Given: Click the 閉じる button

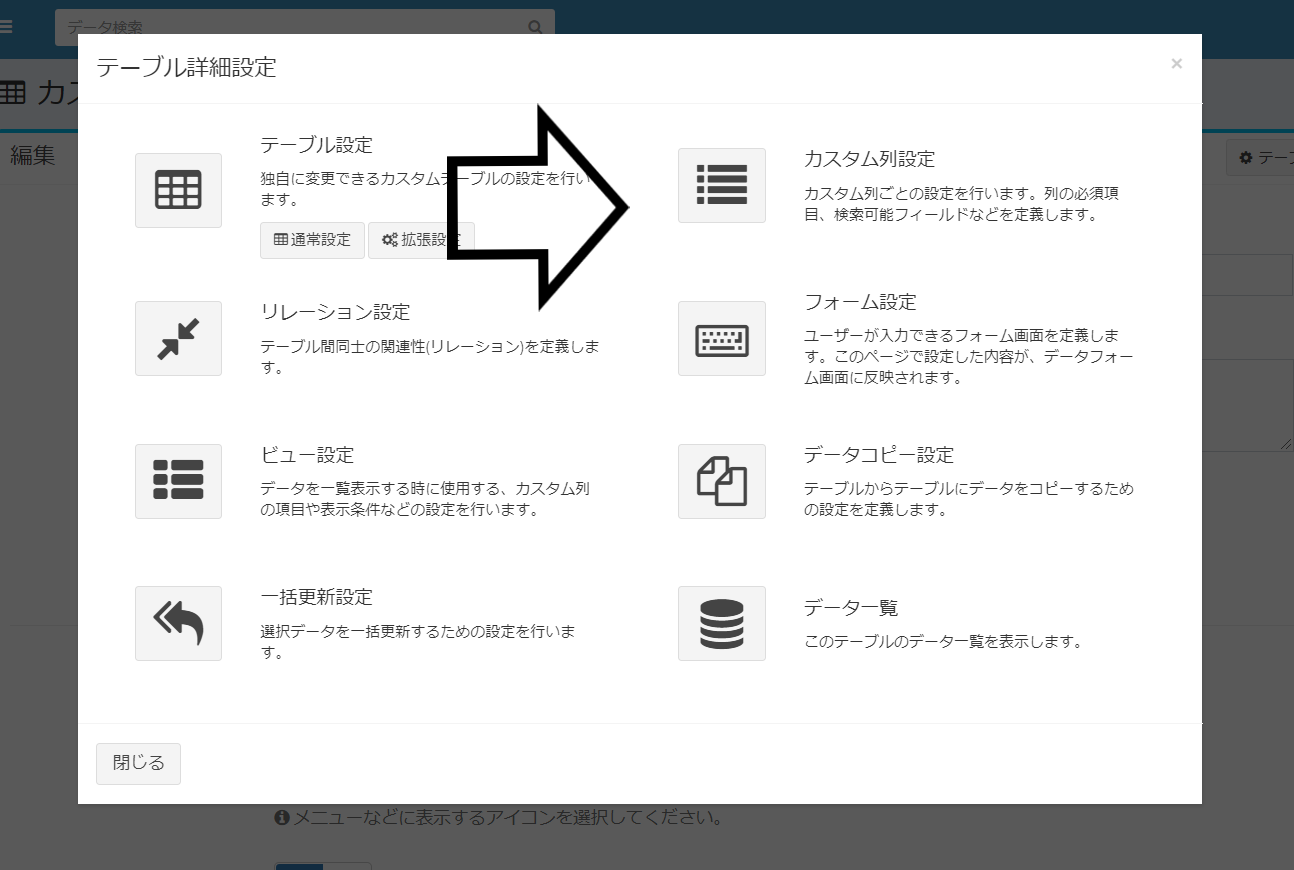Looking at the screenshot, I should [138, 763].
